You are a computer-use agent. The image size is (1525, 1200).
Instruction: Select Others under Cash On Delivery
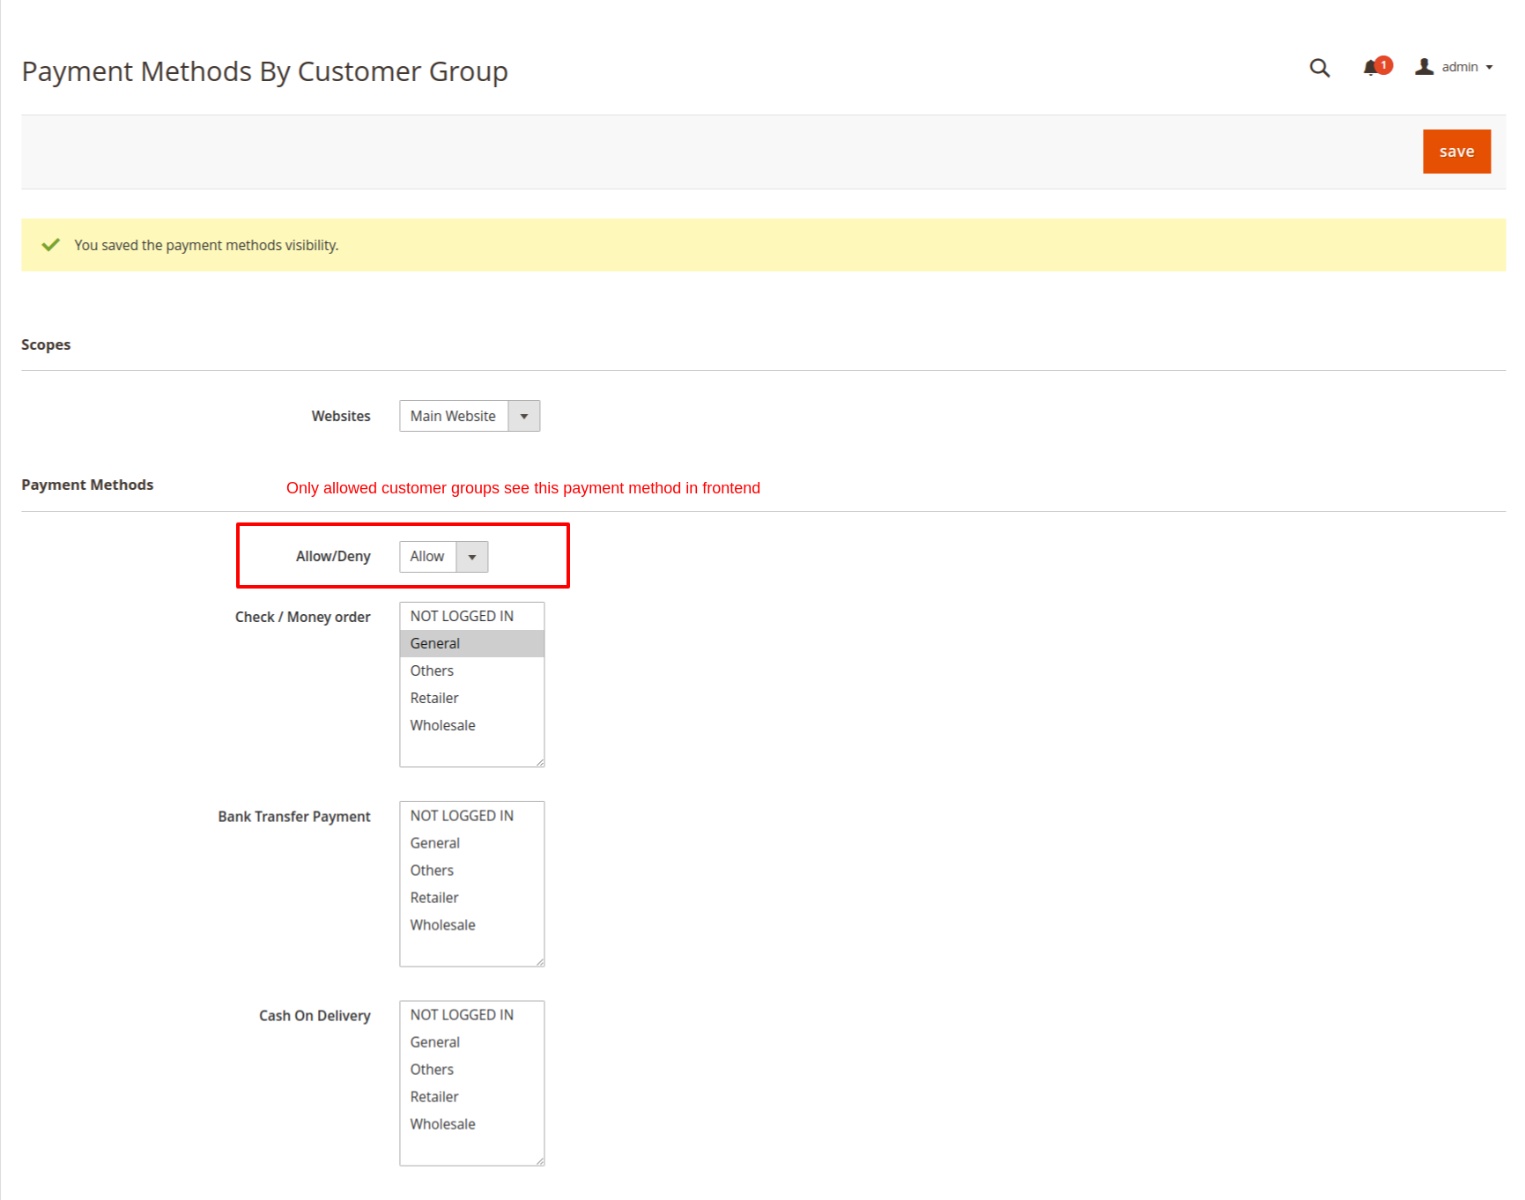coord(432,1070)
